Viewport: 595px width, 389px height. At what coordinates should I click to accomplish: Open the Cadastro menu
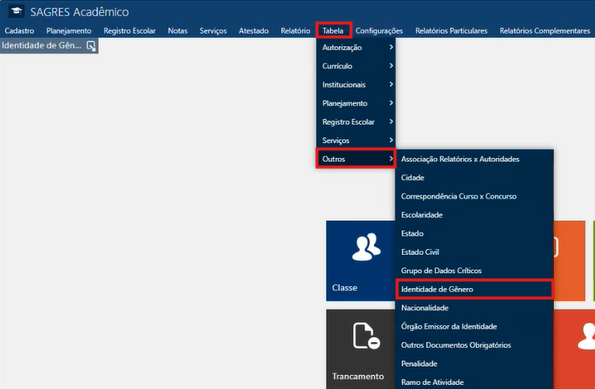pyautogui.click(x=19, y=31)
